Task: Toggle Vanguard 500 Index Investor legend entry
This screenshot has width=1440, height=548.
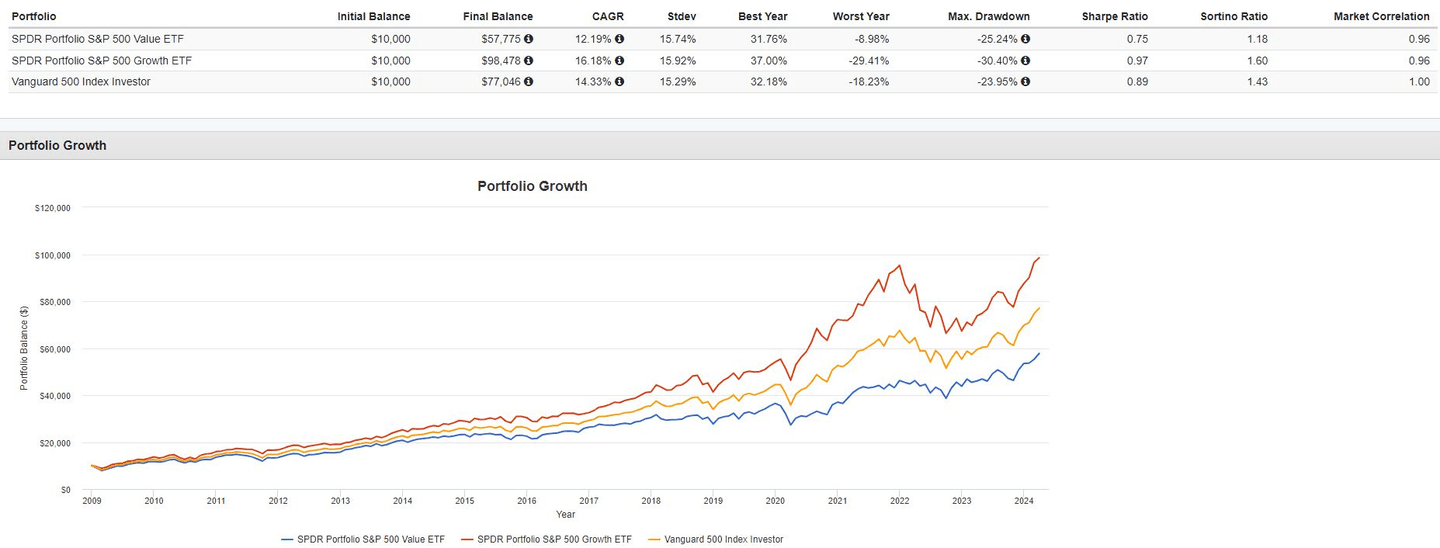Action: 718,539
